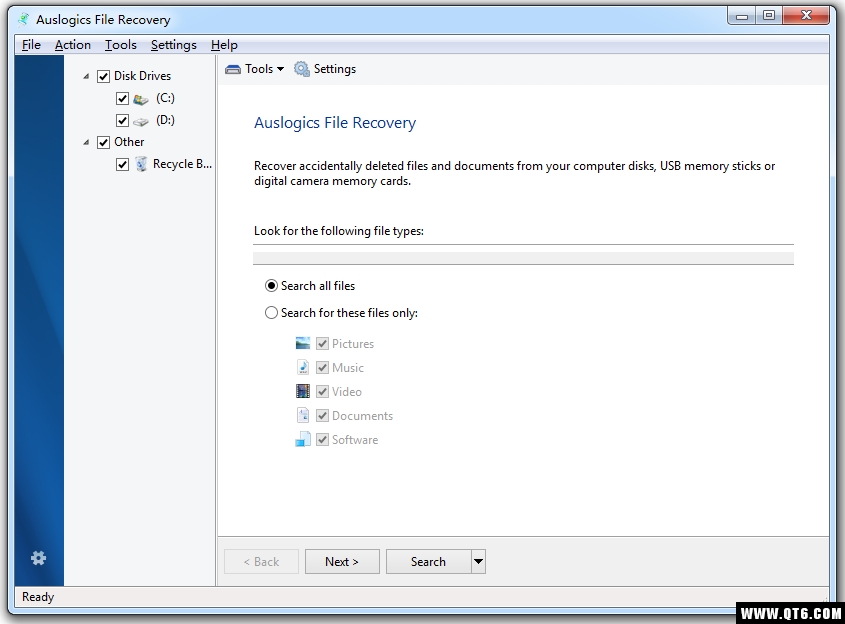Click the Music file type icon
845x624 pixels.
303,367
